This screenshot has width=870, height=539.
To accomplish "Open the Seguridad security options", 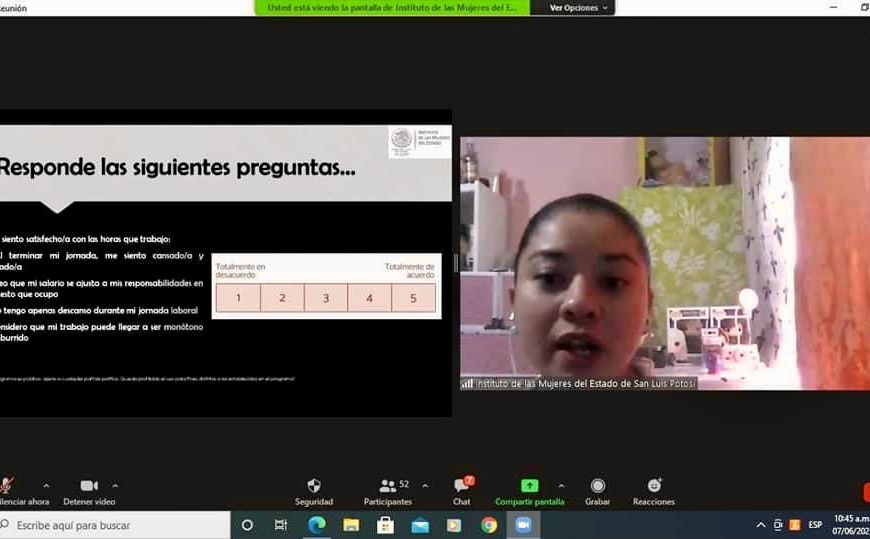I will pyautogui.click(x=313, y=490).
